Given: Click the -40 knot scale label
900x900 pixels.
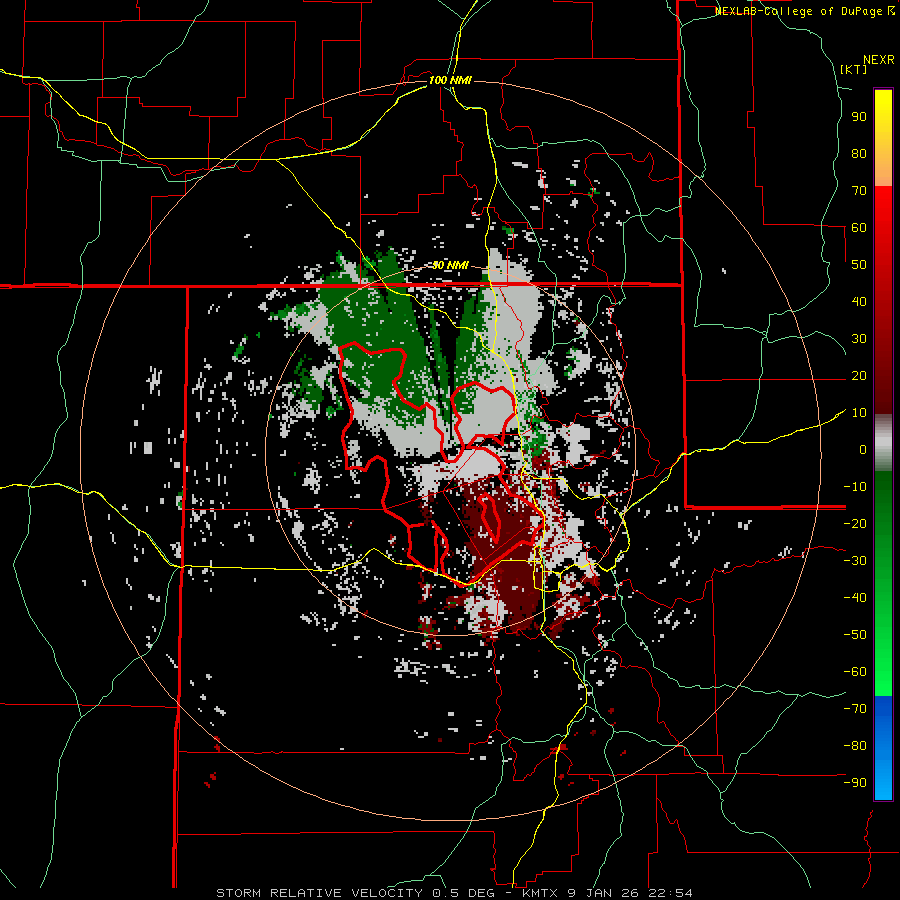Looking at the screenshot, I should (x=855, y=598).
